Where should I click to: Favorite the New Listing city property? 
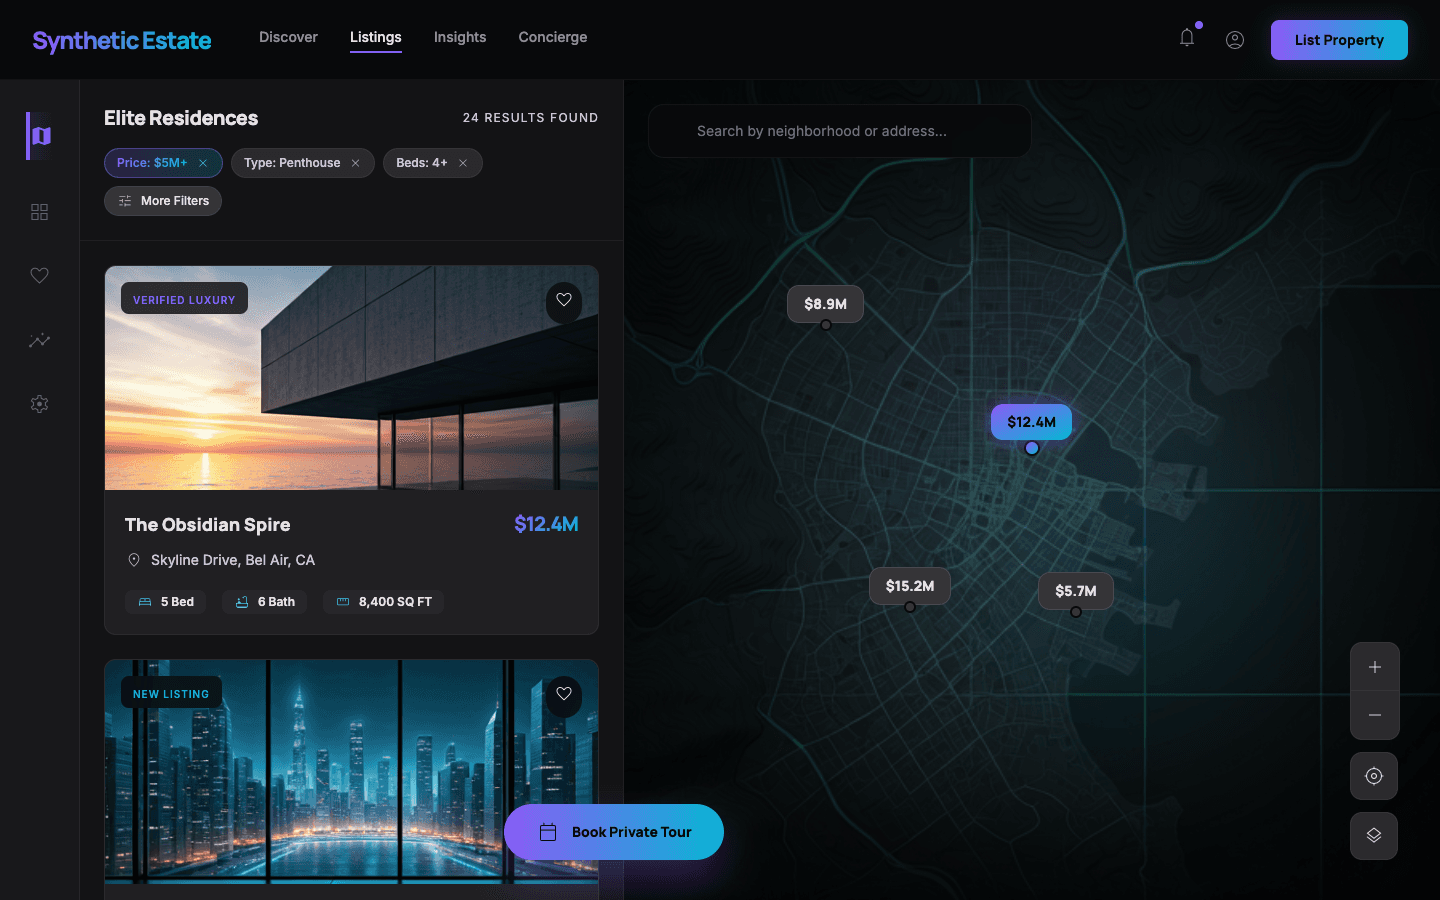(x=564, y=694)
